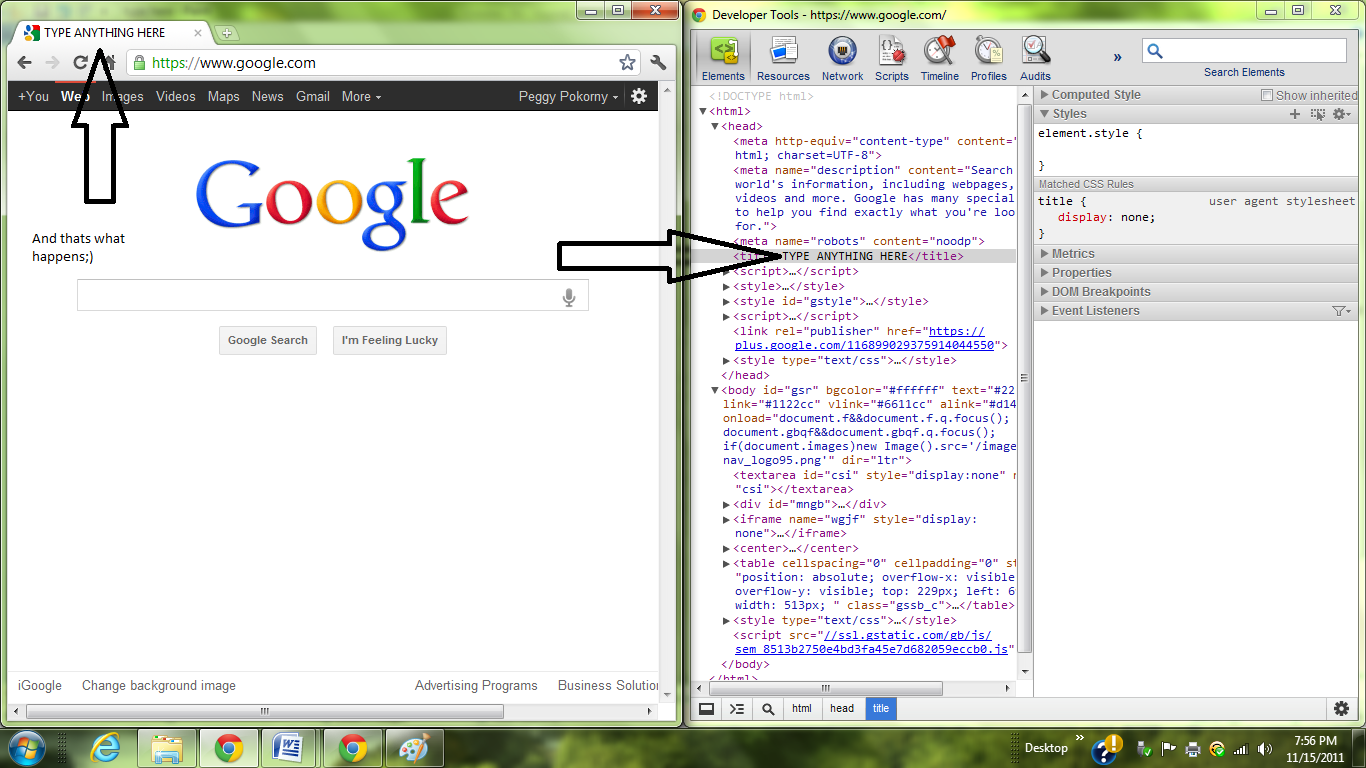Select the head breadcrumb
Image resolution: width=1366 pixels, height=768 pixels.
(842, 709)
